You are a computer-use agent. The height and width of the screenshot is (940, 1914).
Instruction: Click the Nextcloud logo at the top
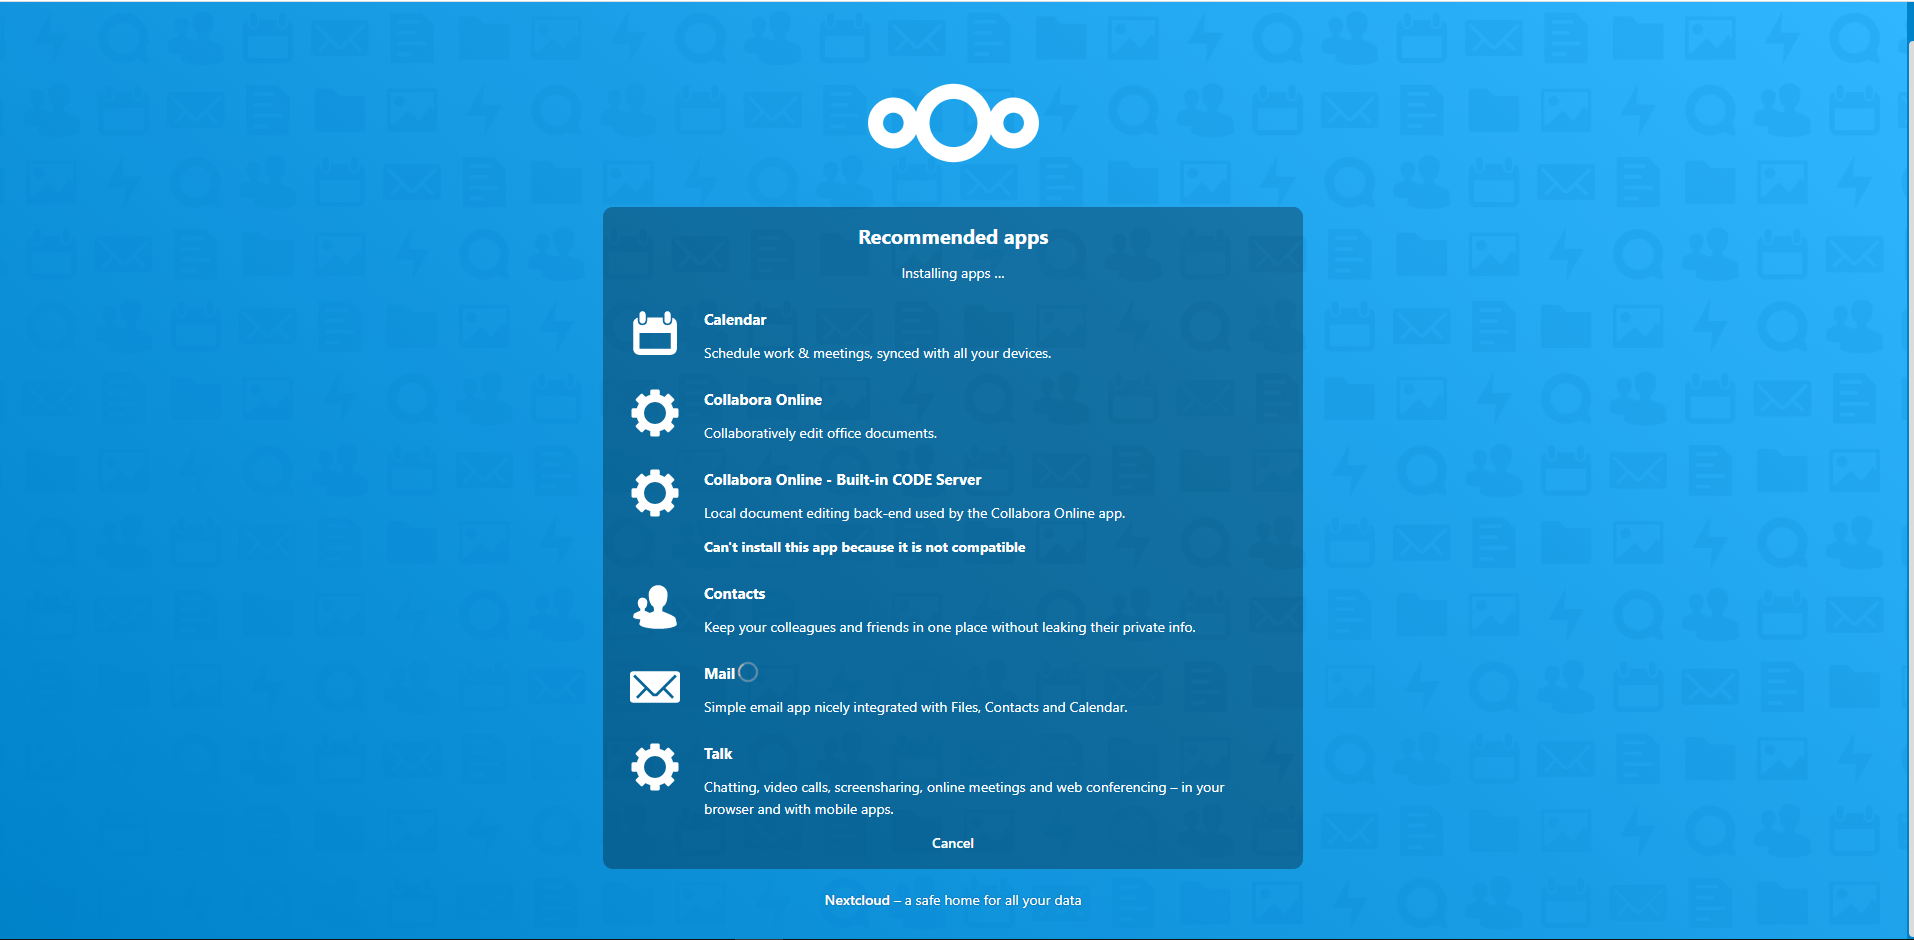(953, 123)
